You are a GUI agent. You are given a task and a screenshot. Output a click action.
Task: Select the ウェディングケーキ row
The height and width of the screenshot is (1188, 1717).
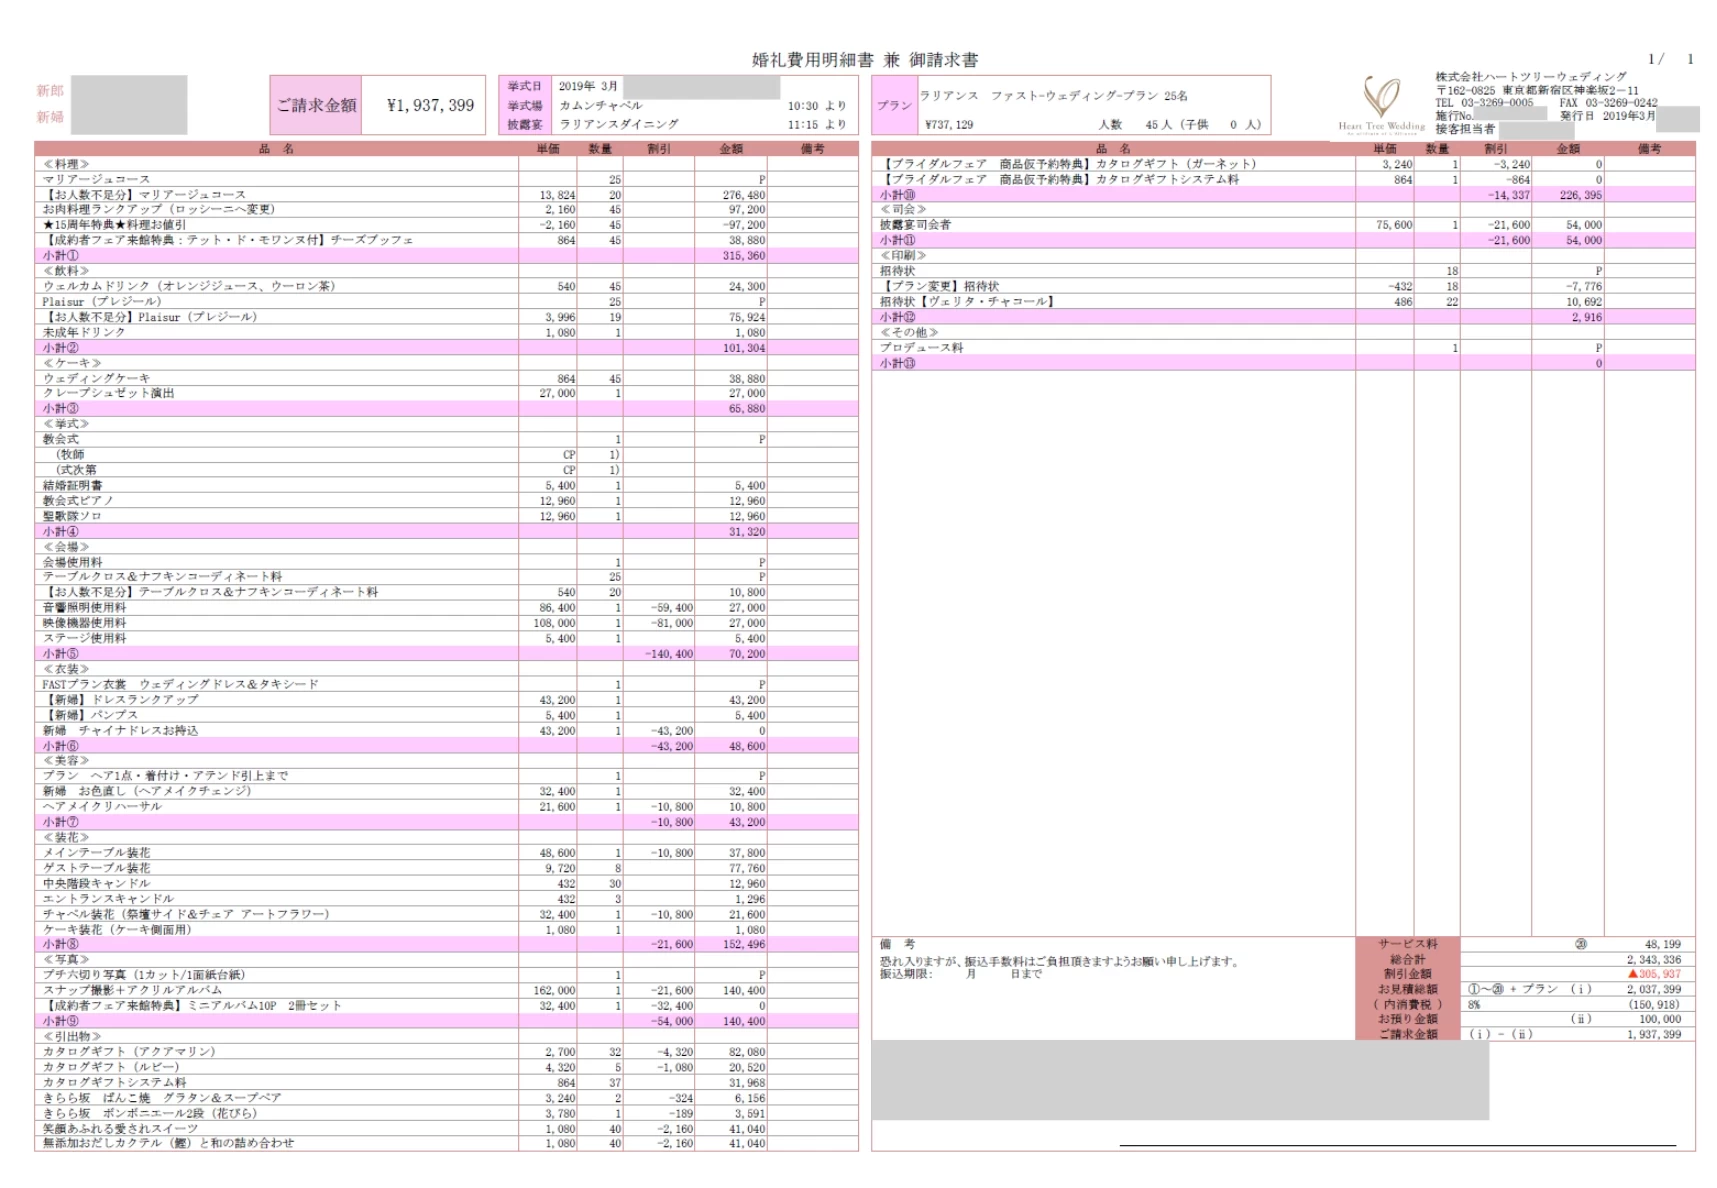[x=446, y=379]
